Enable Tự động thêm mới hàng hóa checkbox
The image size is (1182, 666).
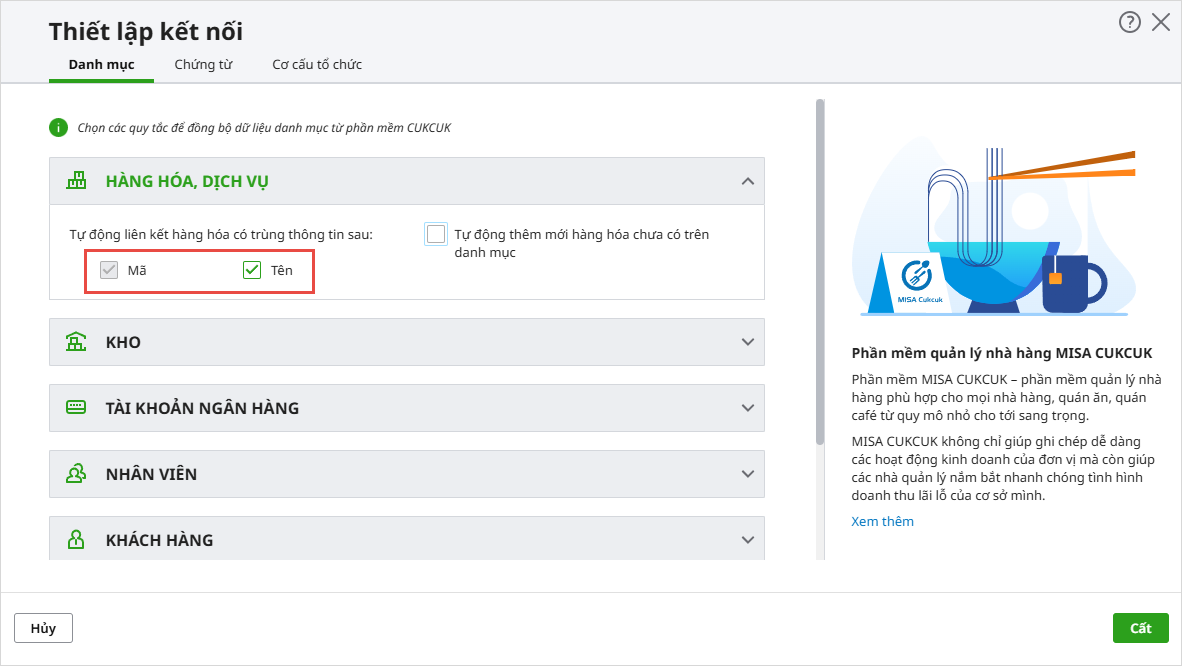coord(436,234)
